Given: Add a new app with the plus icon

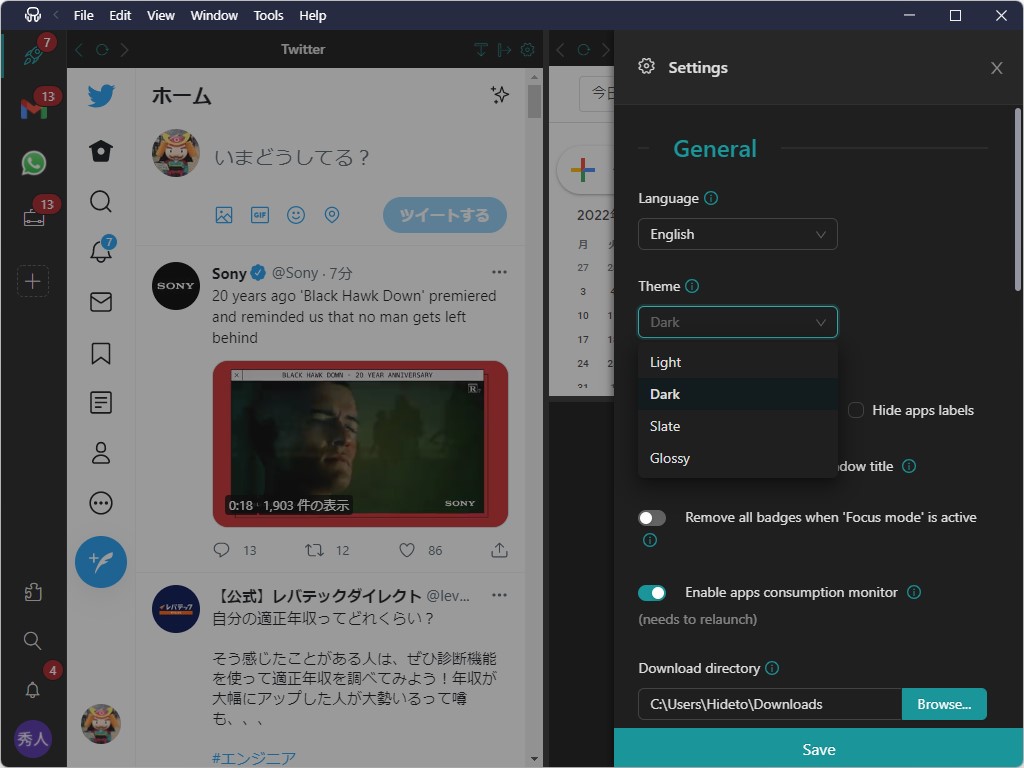Looking at the screenshot, I should (x=33, y=281).
